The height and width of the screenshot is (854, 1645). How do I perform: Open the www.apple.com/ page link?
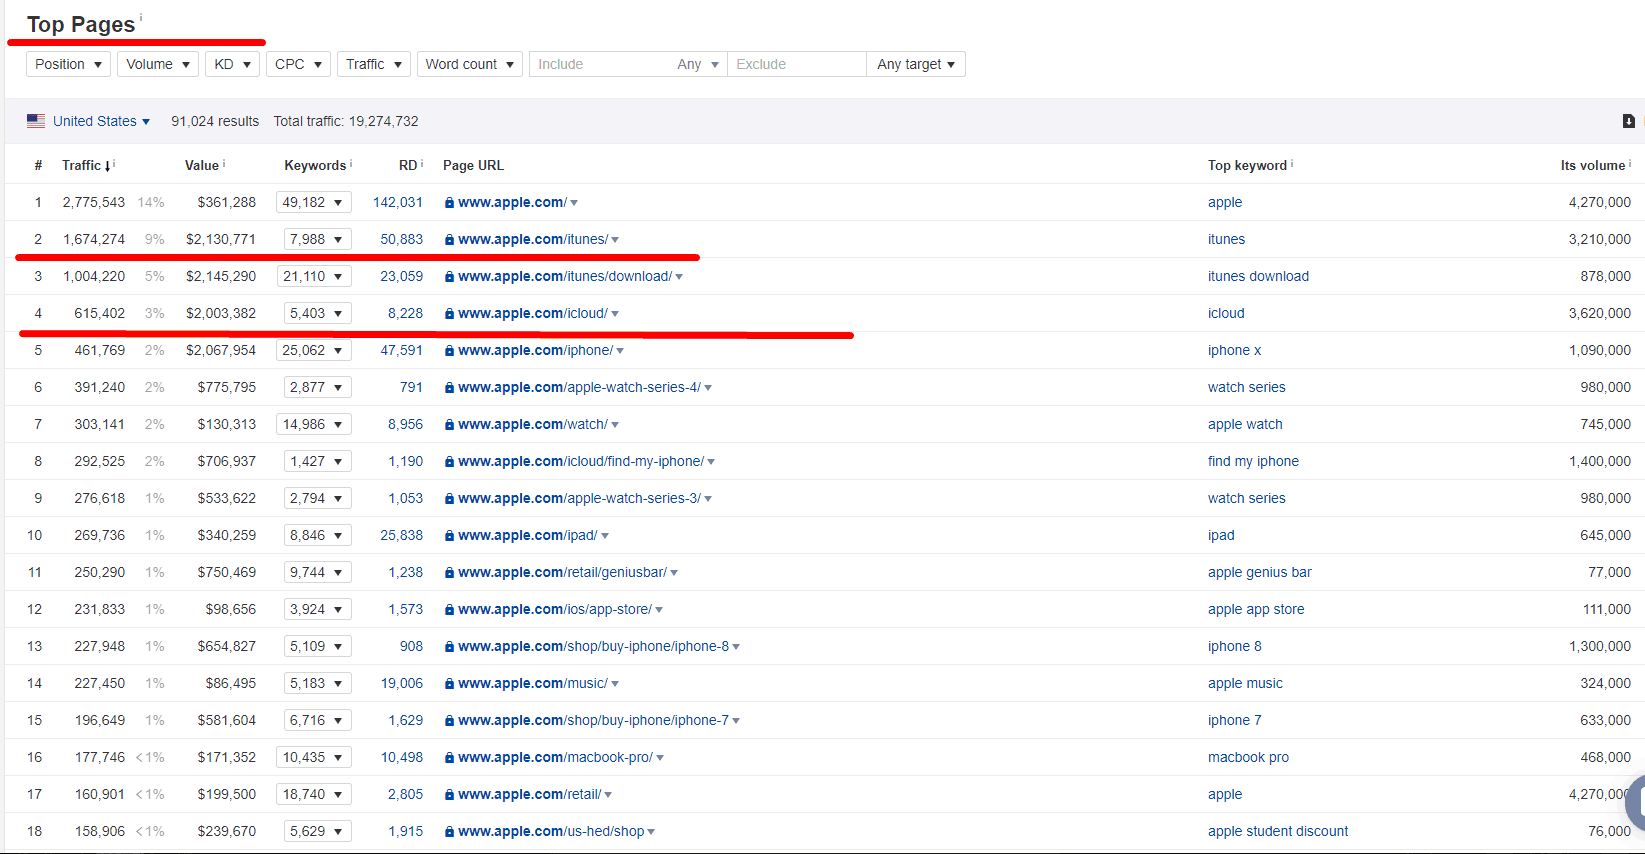pos(512,202)
